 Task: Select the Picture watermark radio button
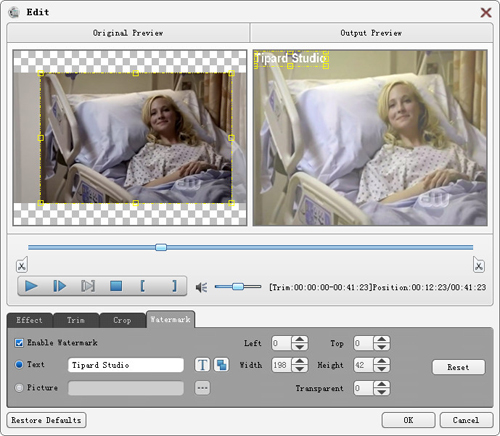click(19, 388)
